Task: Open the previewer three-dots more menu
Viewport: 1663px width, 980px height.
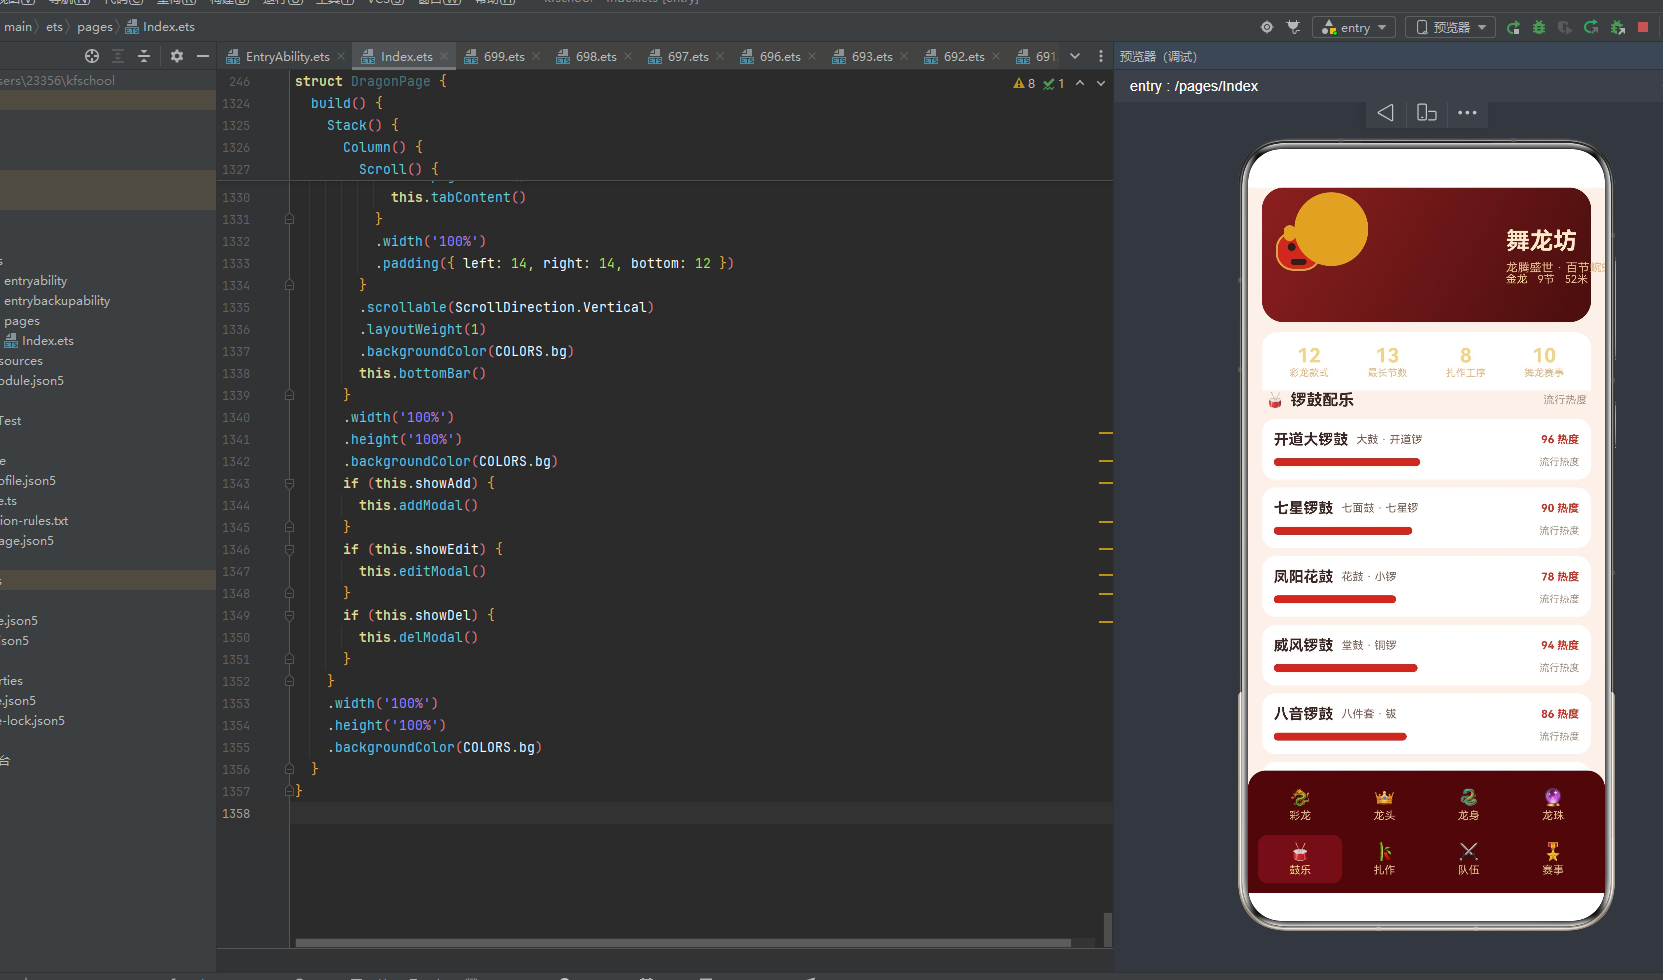Action: [x=1467, y=113]
